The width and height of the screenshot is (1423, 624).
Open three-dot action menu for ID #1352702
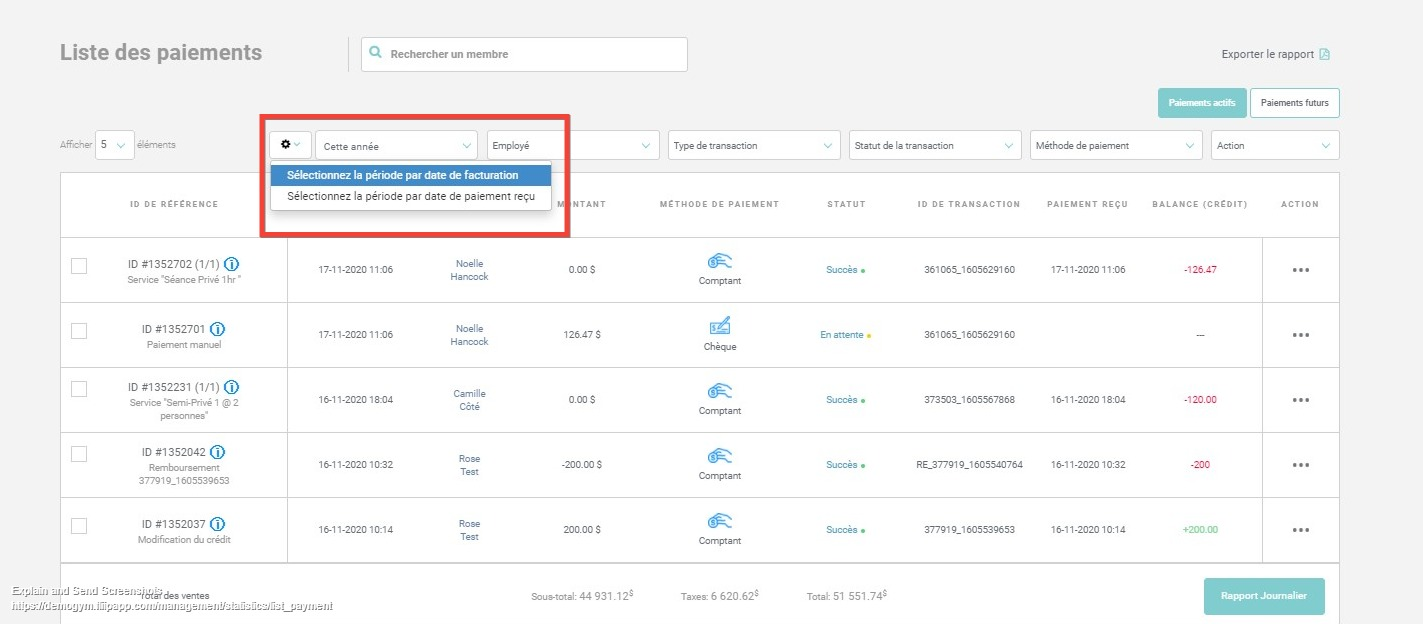1300,270
